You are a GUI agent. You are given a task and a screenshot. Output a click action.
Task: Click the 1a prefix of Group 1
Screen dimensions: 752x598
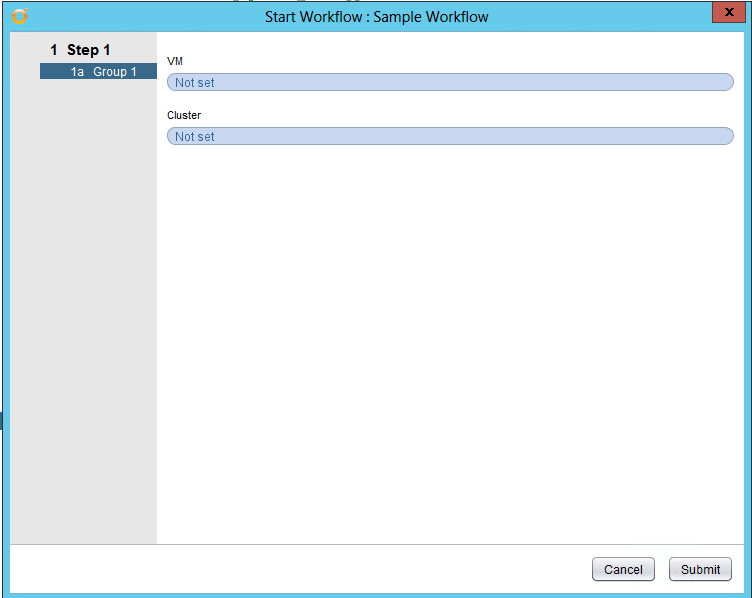click(x=77, y=72)
